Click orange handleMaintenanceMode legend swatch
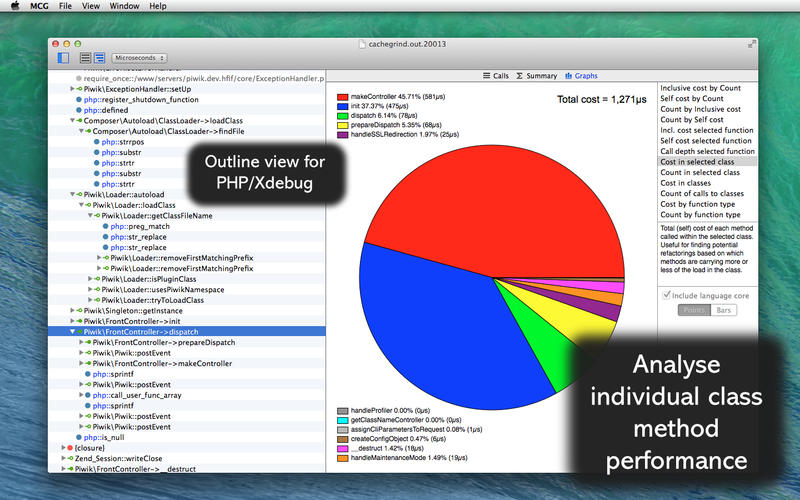 pos(342,458)
